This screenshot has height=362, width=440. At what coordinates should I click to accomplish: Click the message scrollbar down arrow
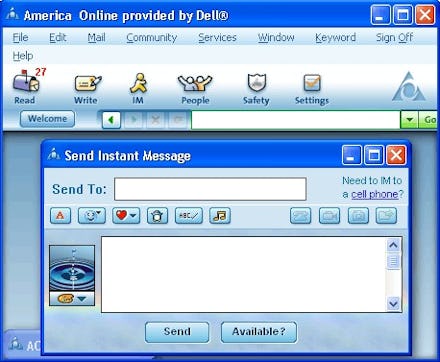[393, 303]
